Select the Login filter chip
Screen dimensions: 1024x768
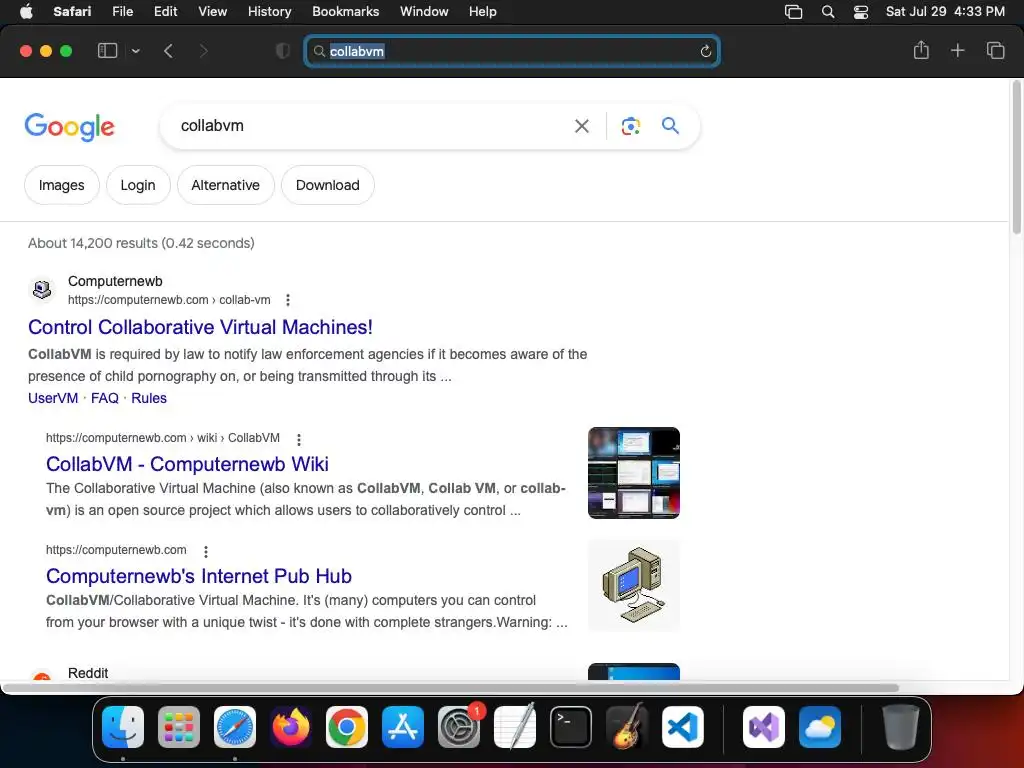coord(138,185)
